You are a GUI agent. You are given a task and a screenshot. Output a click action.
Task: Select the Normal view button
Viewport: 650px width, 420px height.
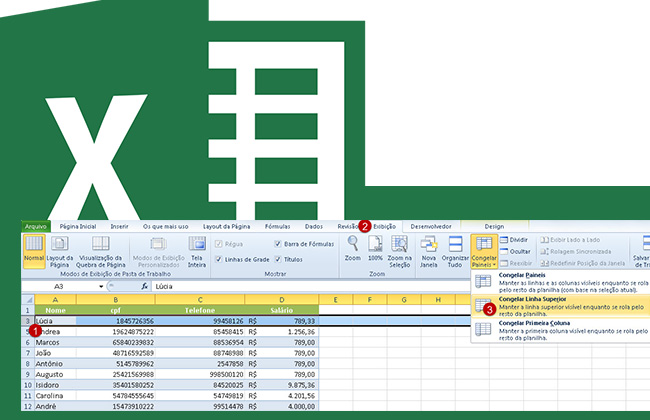click(x=34, y=252)
